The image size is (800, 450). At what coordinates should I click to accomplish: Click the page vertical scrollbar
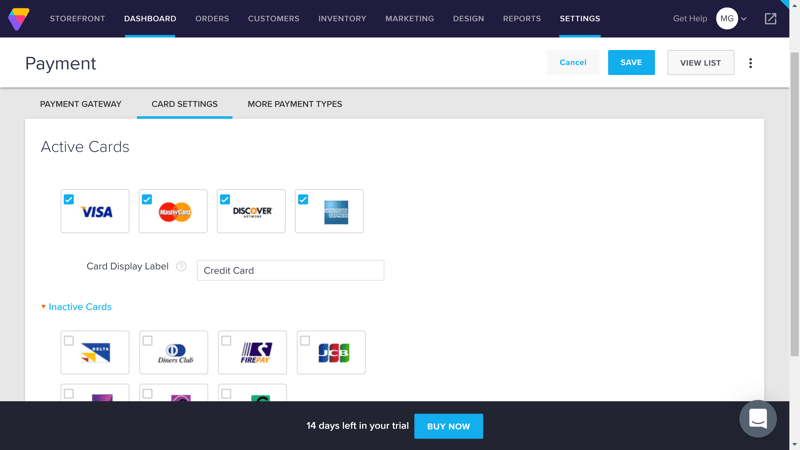click(x=794, y=204)
